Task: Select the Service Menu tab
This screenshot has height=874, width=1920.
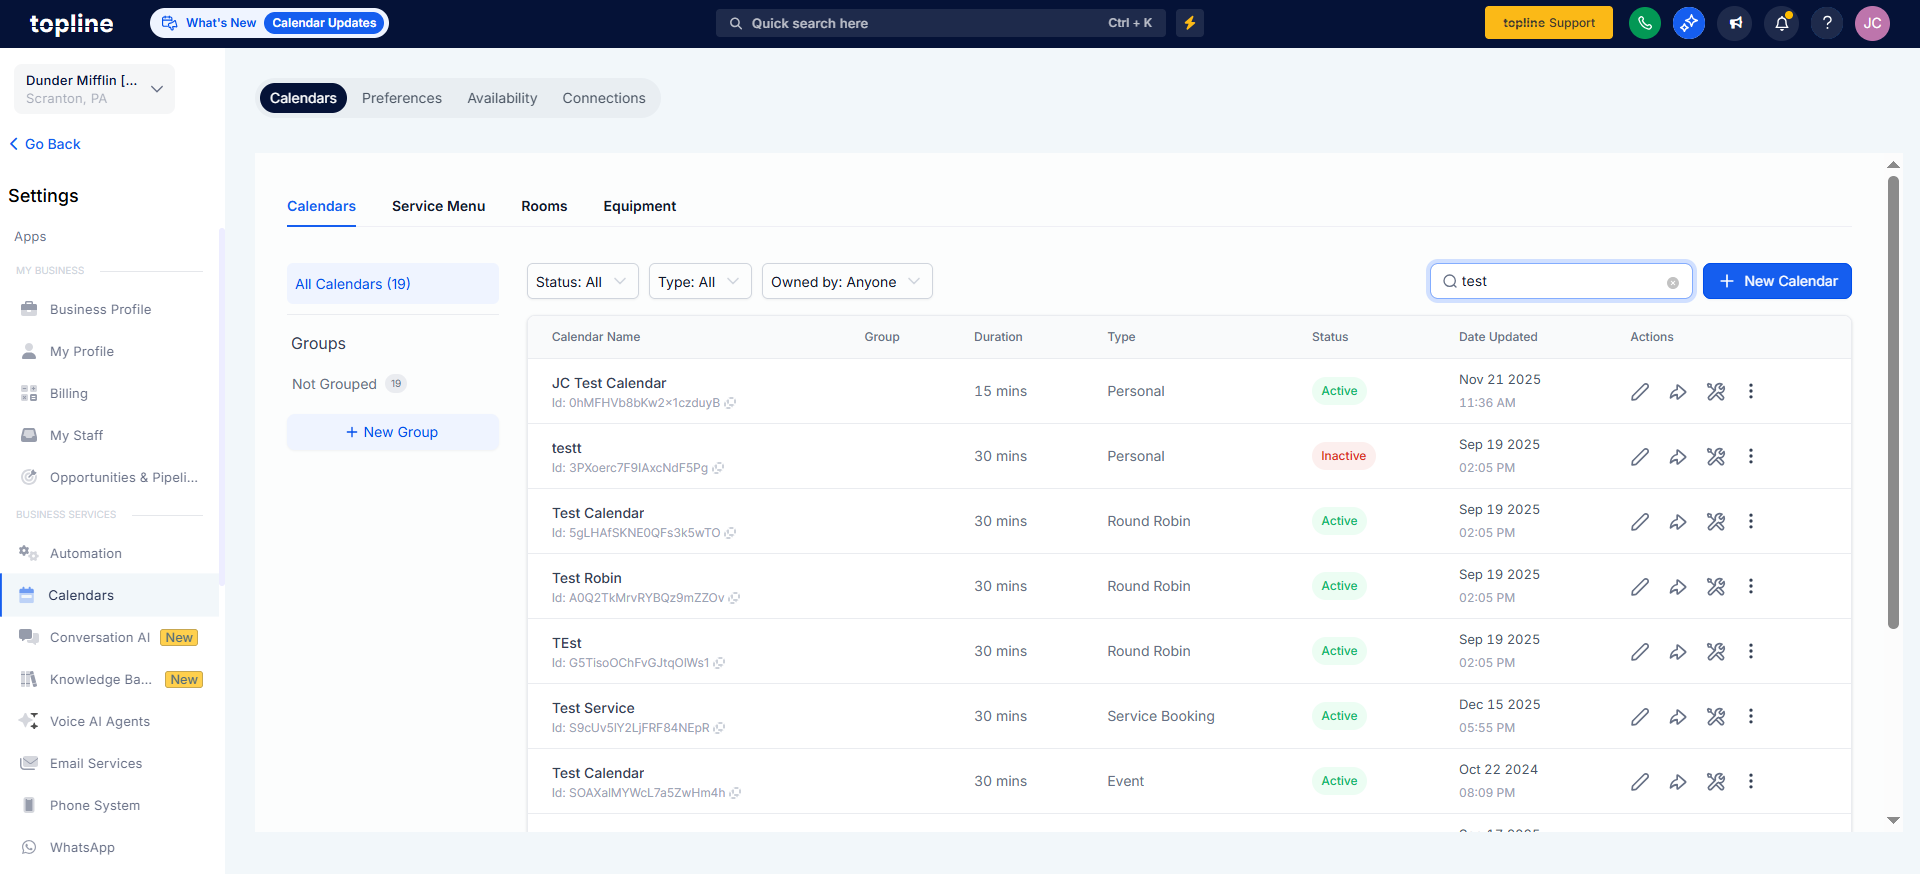Action: pyautogui.click(x=438, y=206)
